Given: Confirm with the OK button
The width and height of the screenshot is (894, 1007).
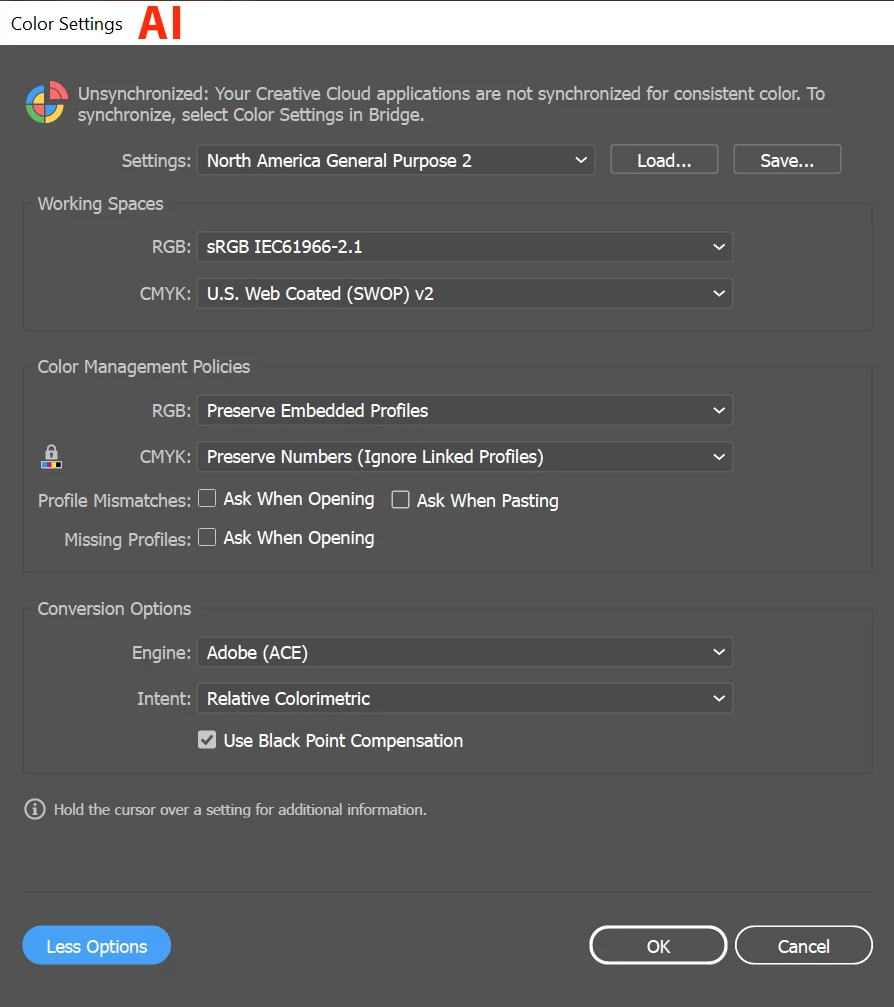Looking at the screenshot, I should [658, 945].
